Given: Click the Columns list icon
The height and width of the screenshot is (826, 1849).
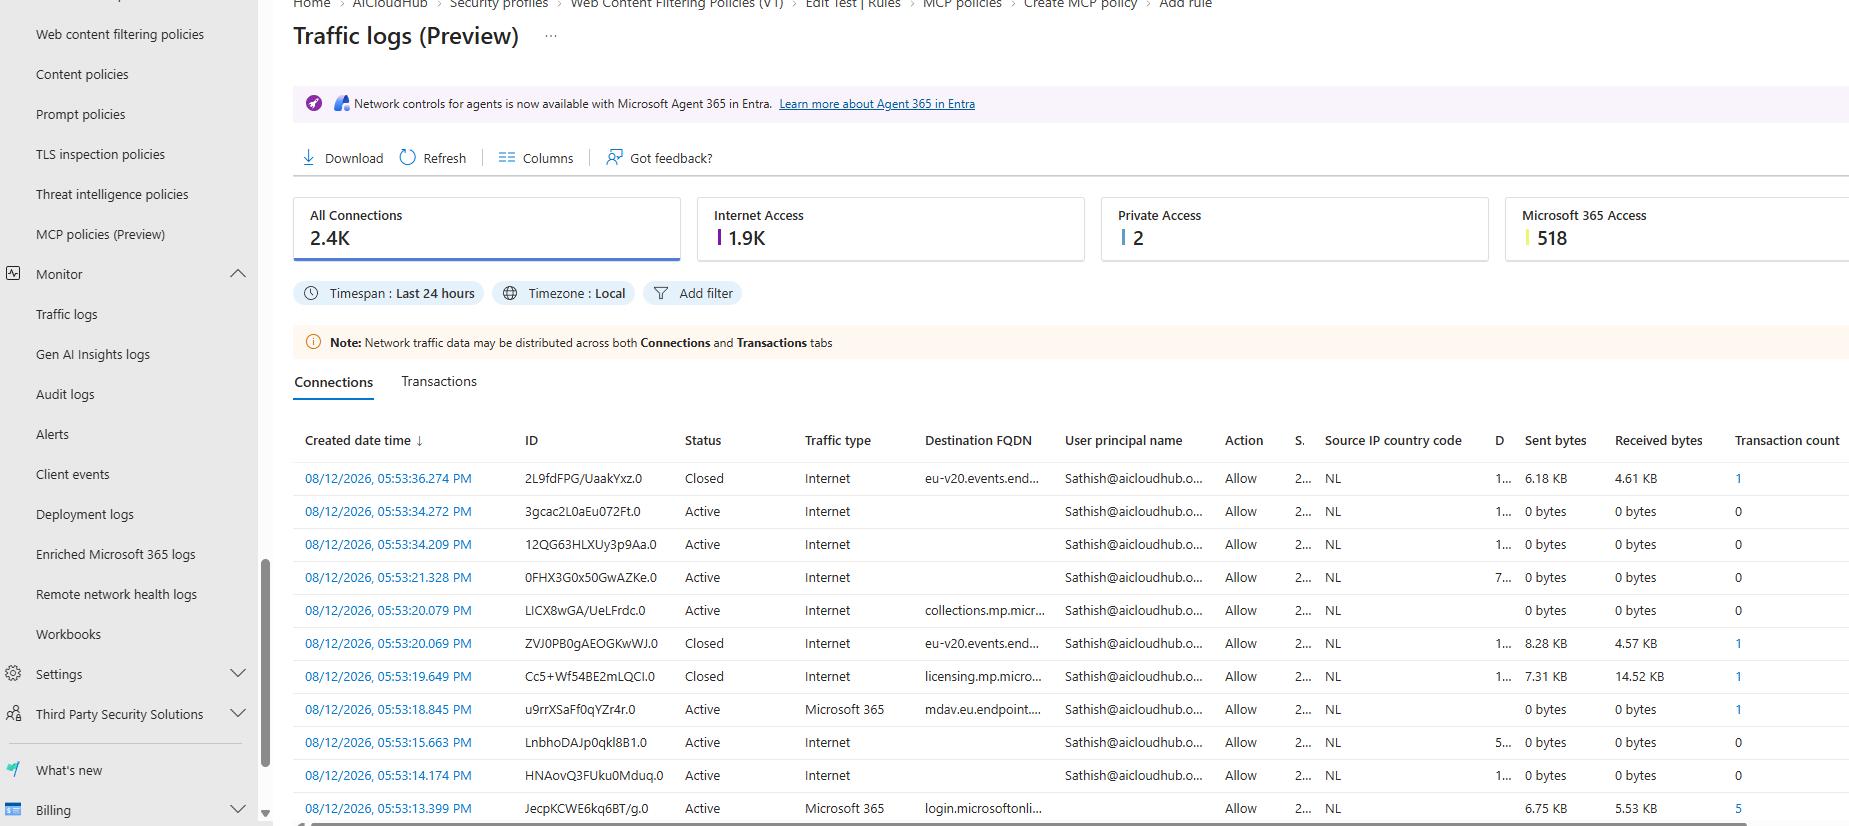Looking at the screenshot, I should 507,158.
